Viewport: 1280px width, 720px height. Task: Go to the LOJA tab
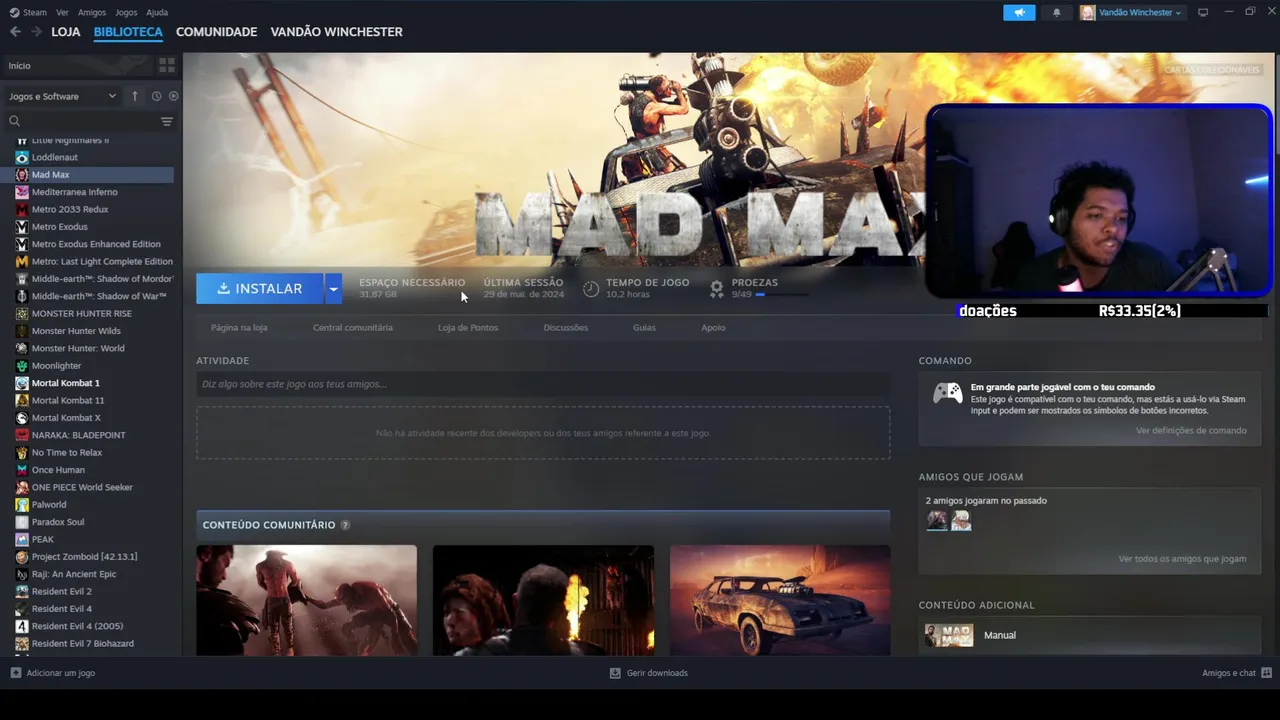(66, 32)
